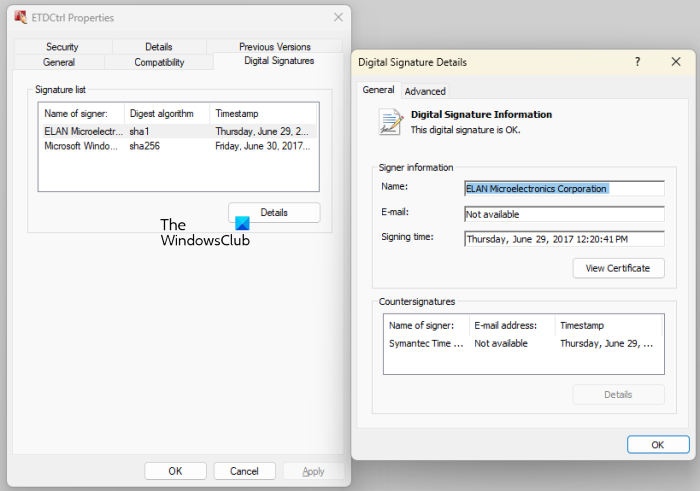The height and width of the screenshot is (491, 700).
Task: Click the Signing time field
Action: point(564,238)
